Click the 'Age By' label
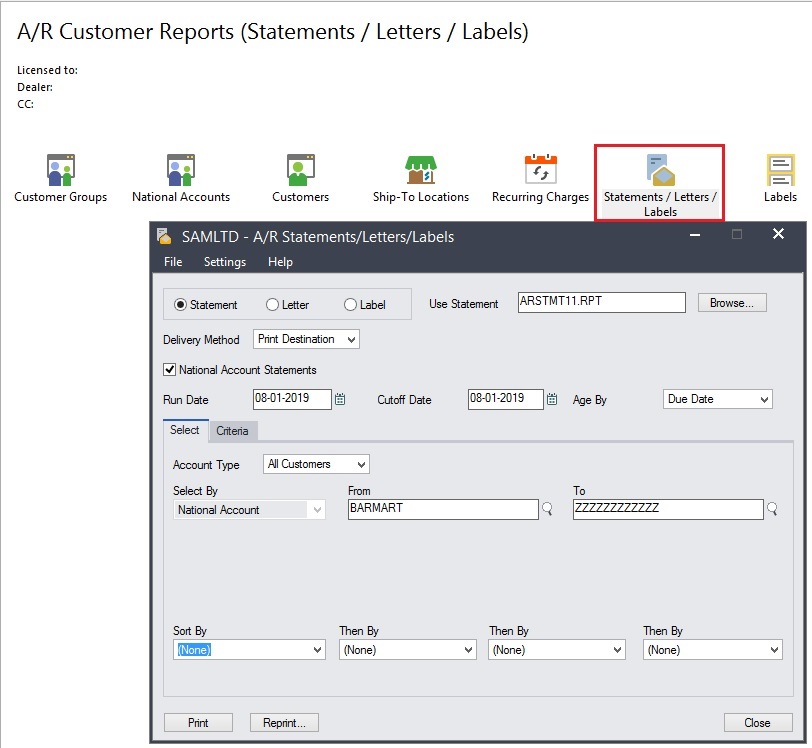The height and width of the screenshot is (748, 812). 589,400
